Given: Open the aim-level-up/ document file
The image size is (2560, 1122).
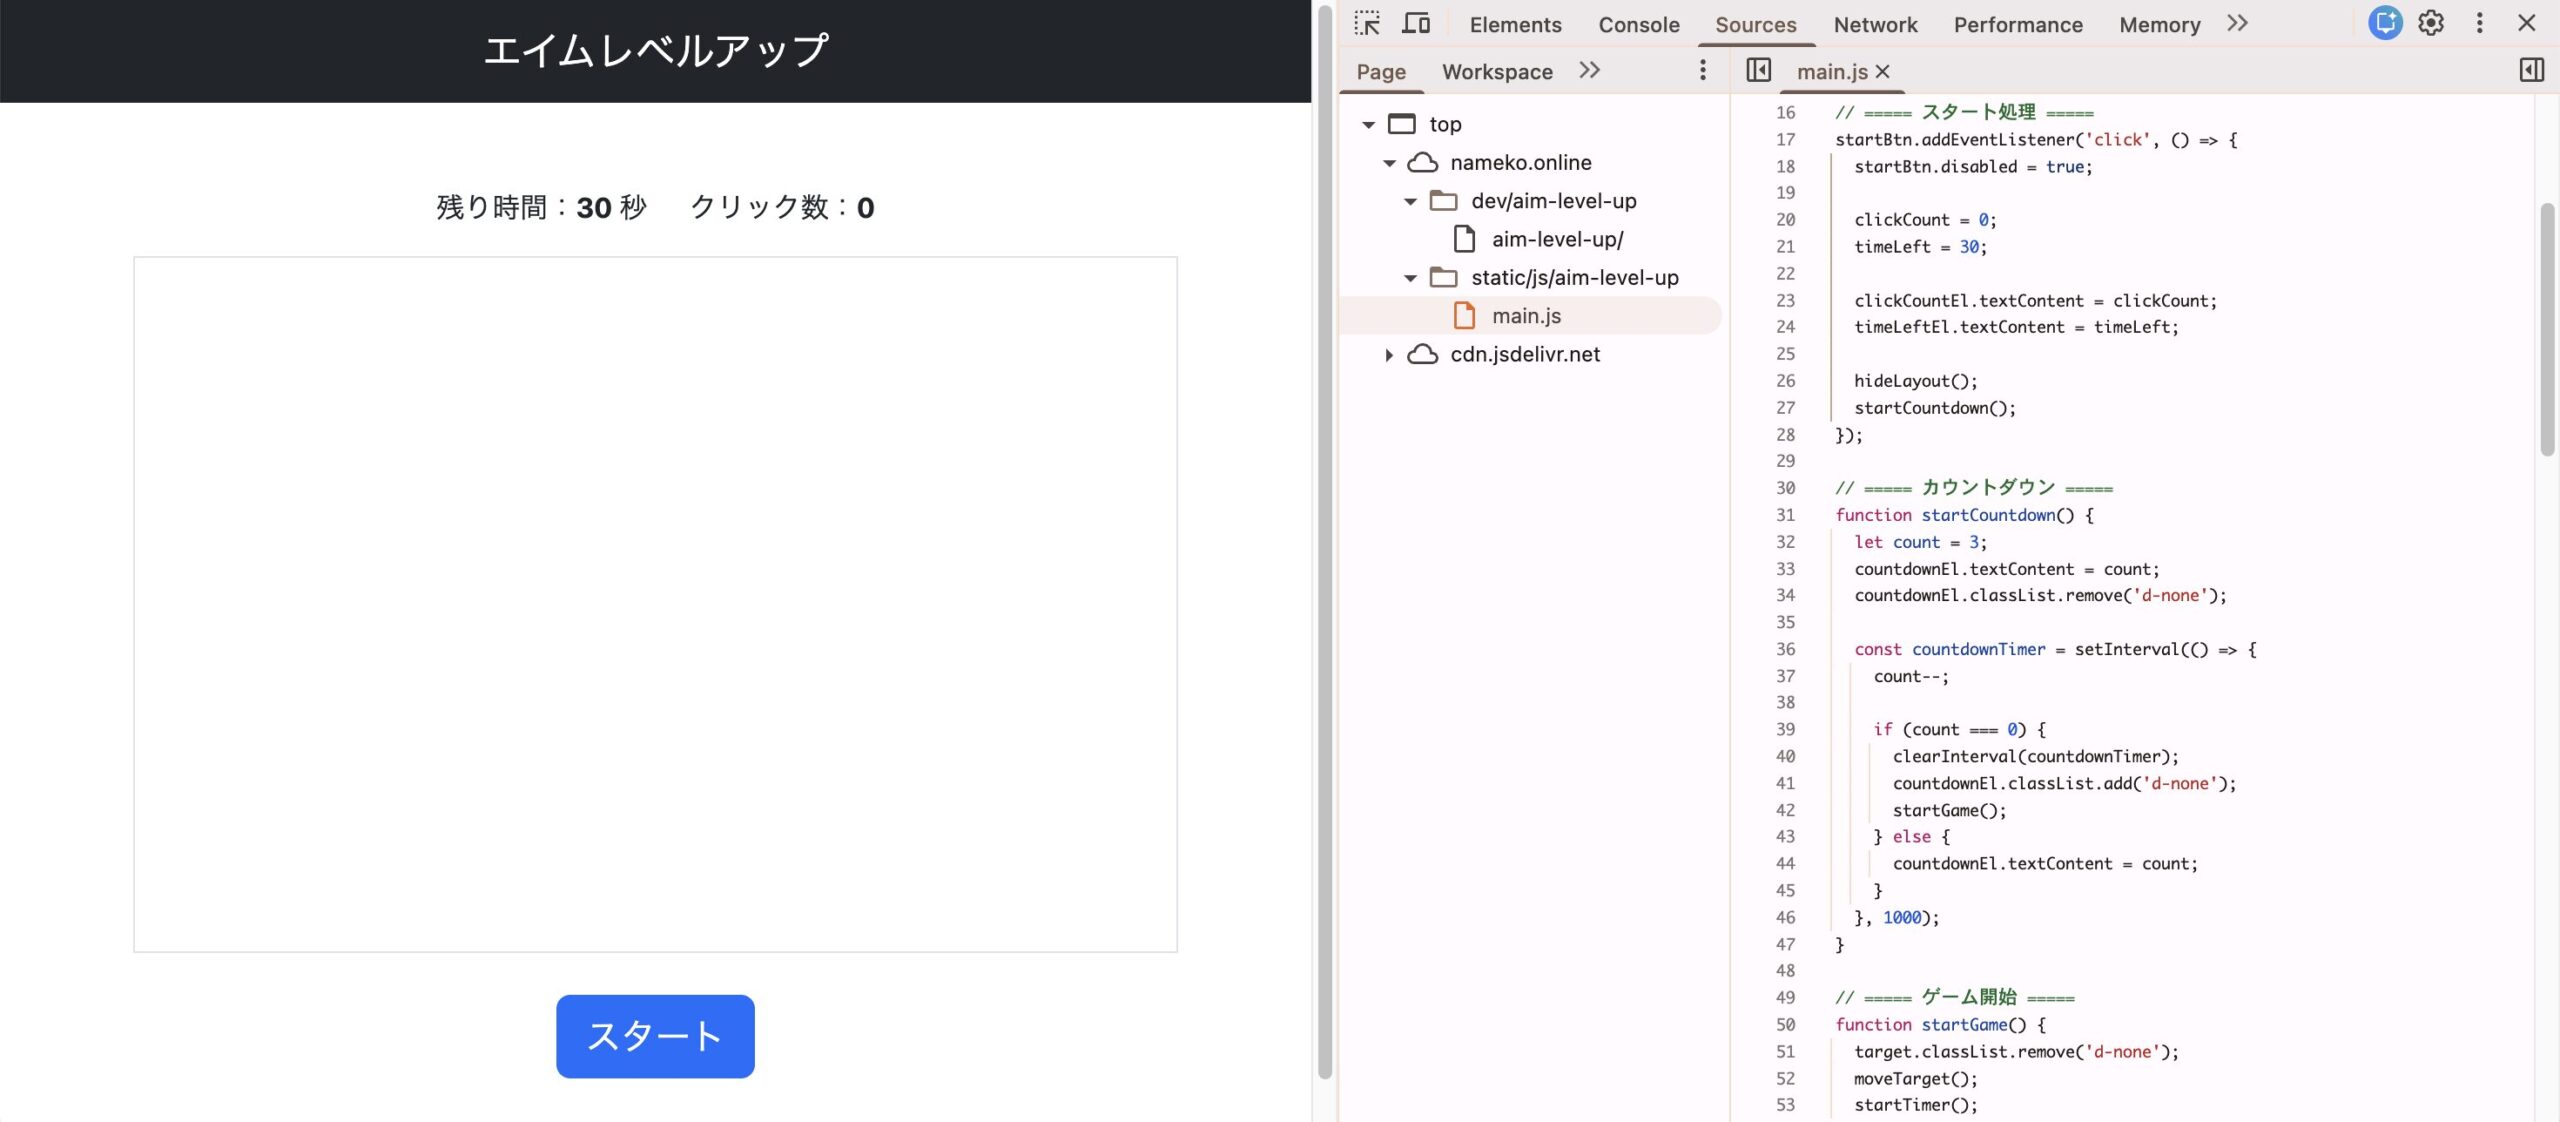Looking at the screenshot, I should 1557,239.
